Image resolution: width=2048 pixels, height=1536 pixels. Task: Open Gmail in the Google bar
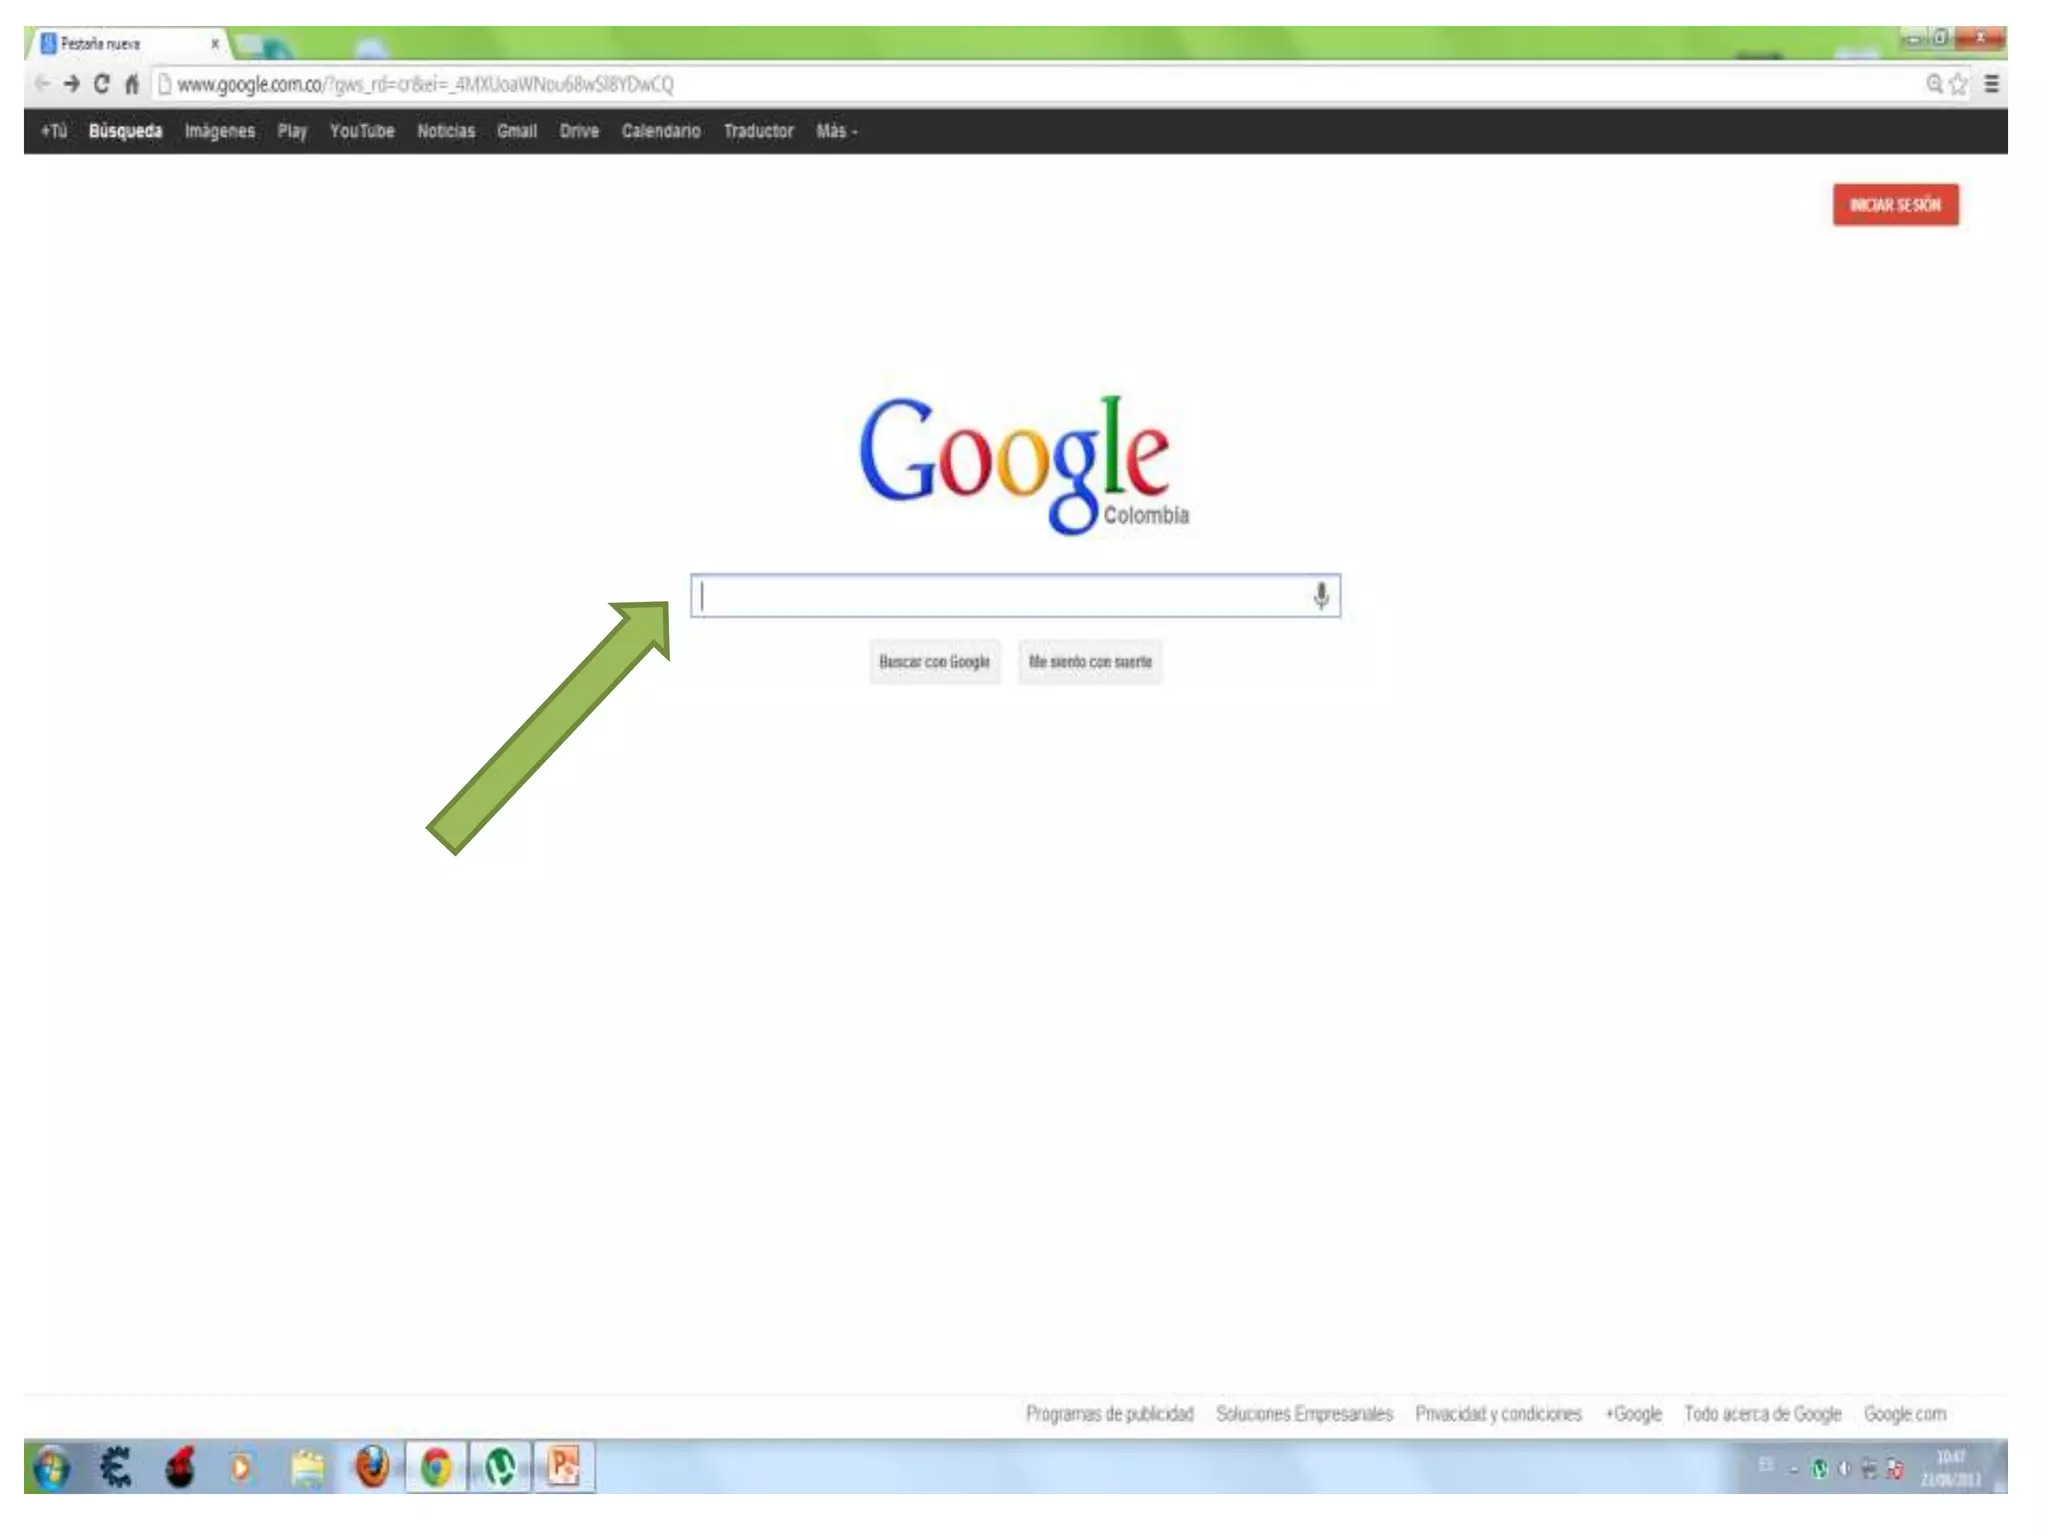coord(516,131)
